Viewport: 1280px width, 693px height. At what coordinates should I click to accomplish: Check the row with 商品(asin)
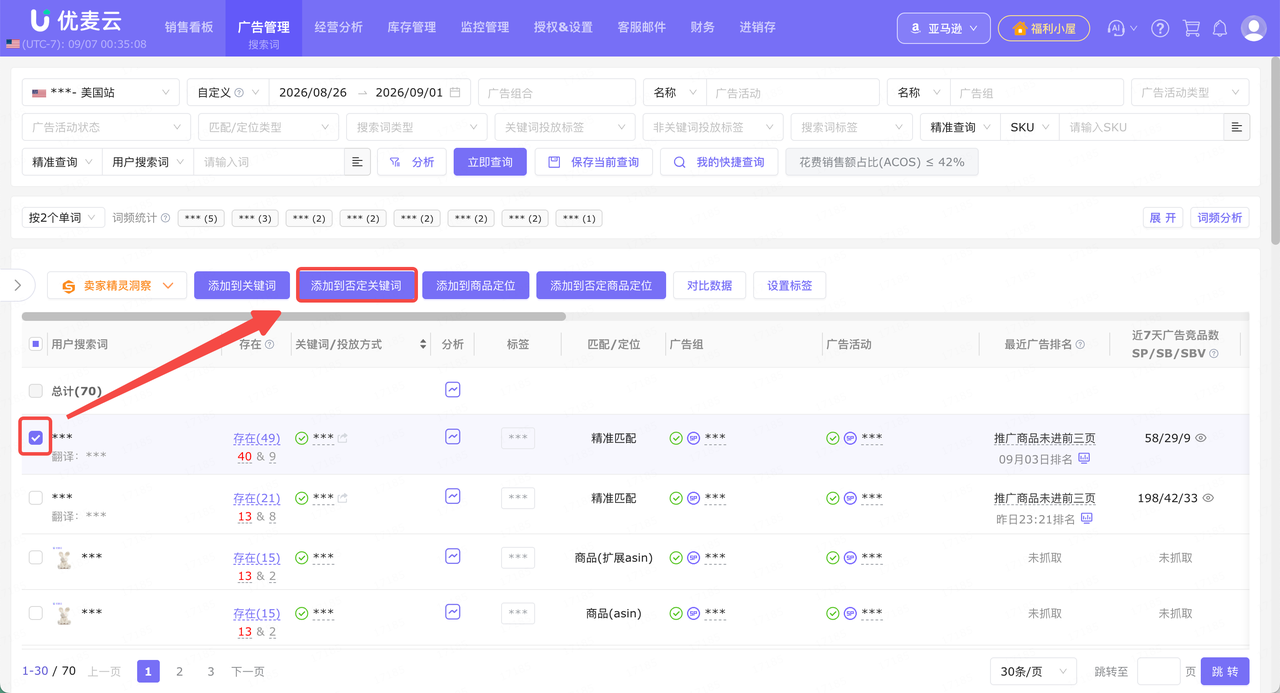36,613
